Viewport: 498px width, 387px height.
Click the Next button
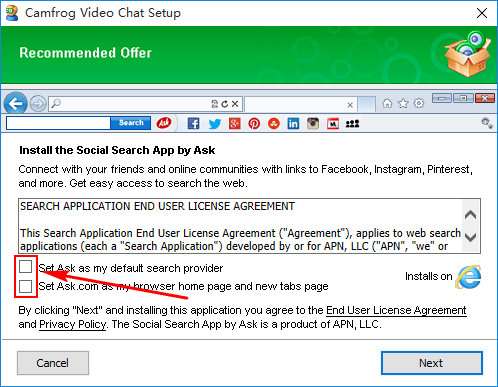pos(432,363)
